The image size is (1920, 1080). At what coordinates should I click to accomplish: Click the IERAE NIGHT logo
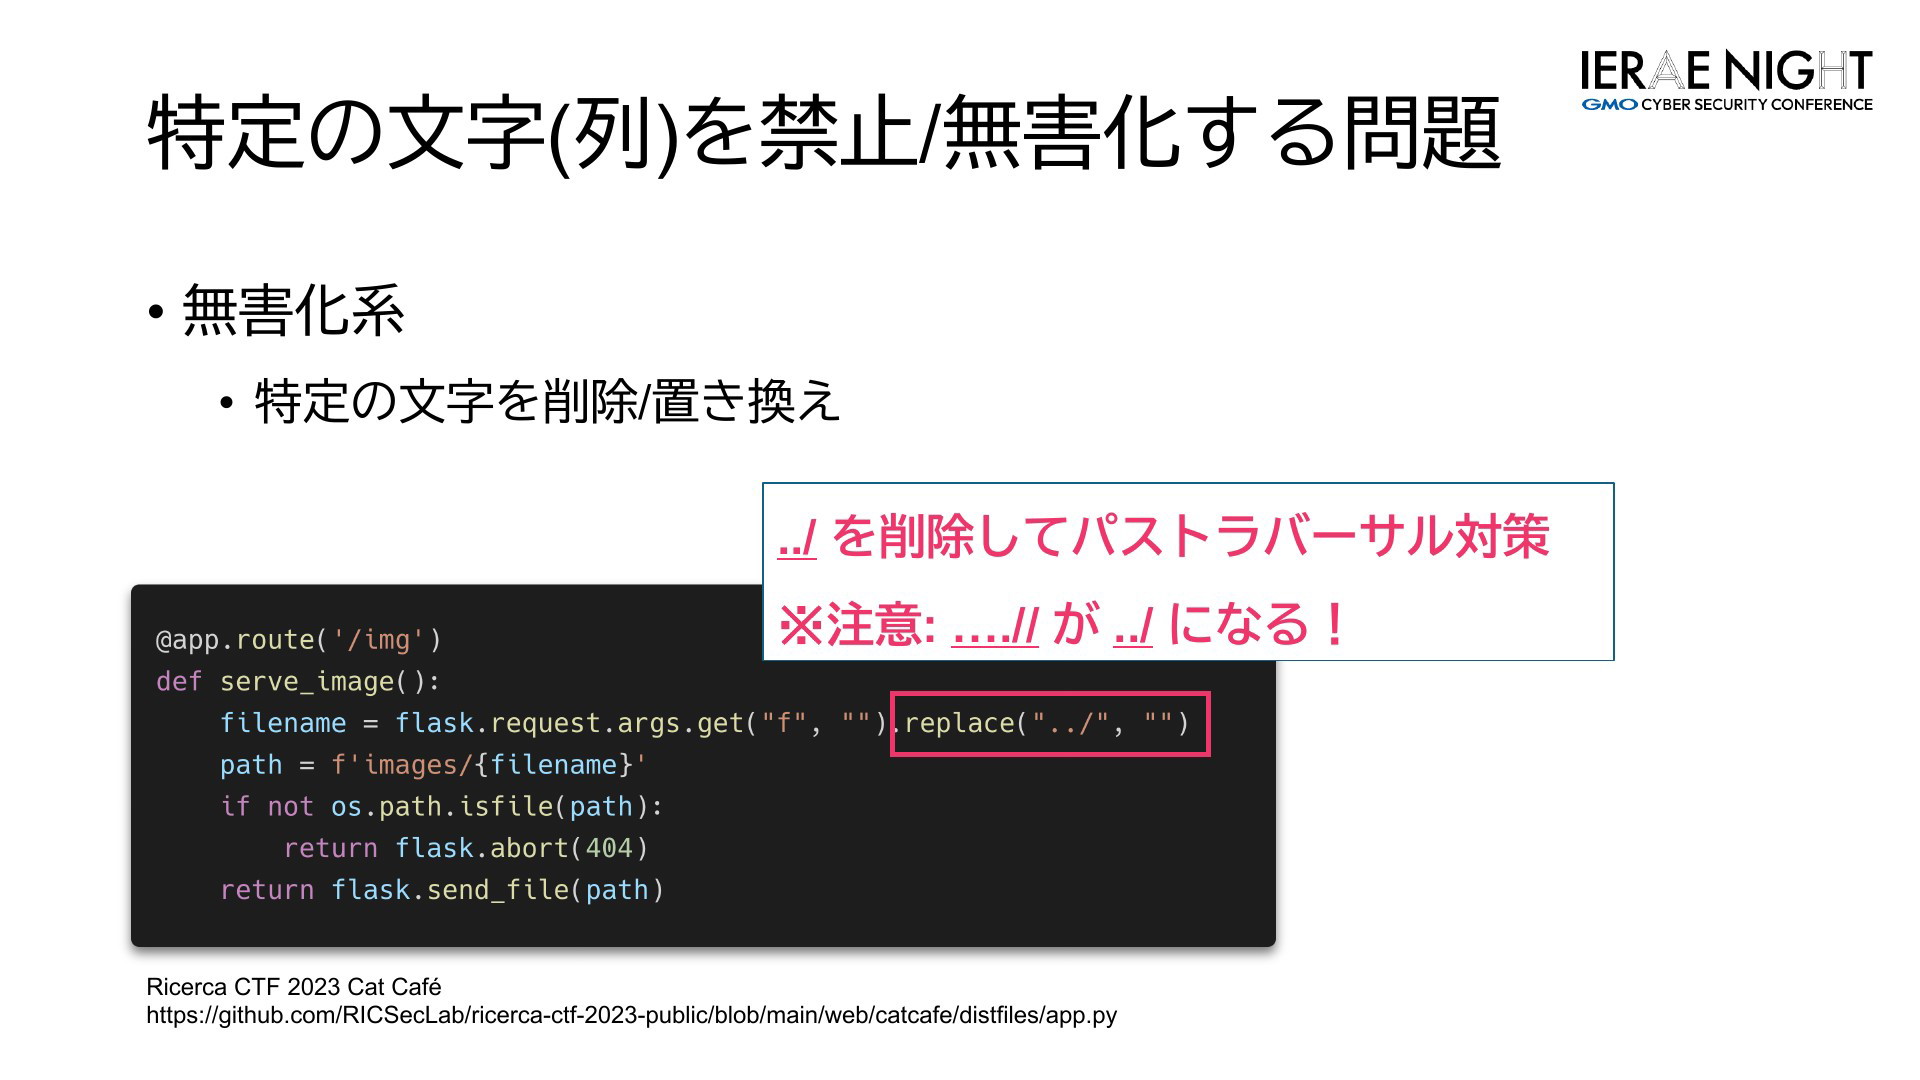point(1725,70)
